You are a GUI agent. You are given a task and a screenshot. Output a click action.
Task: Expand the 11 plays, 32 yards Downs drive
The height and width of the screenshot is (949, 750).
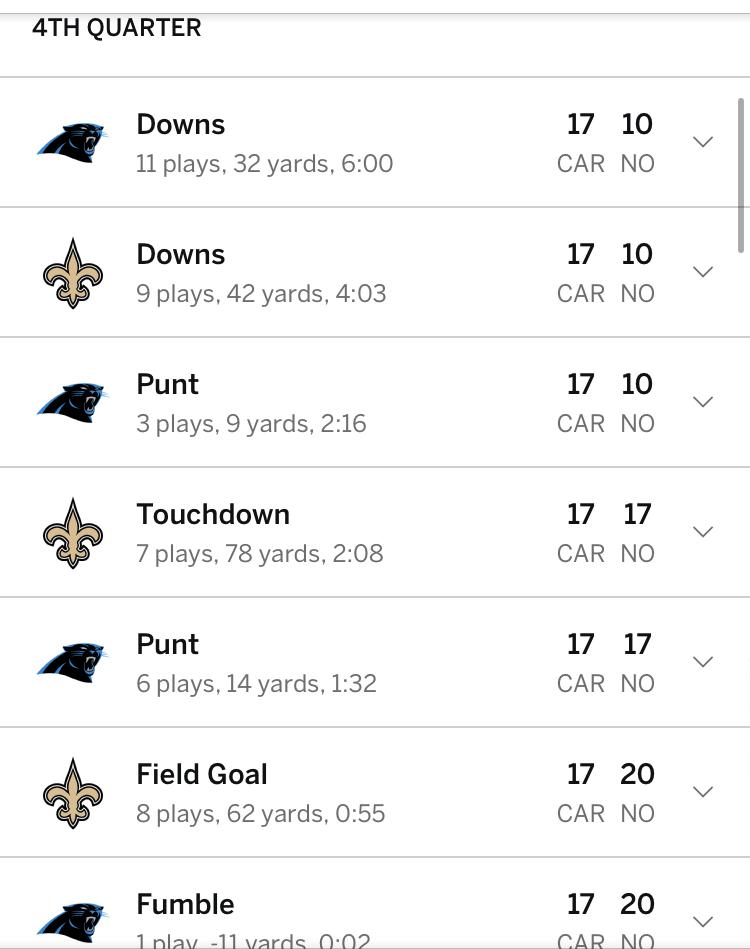coord(703,142)
